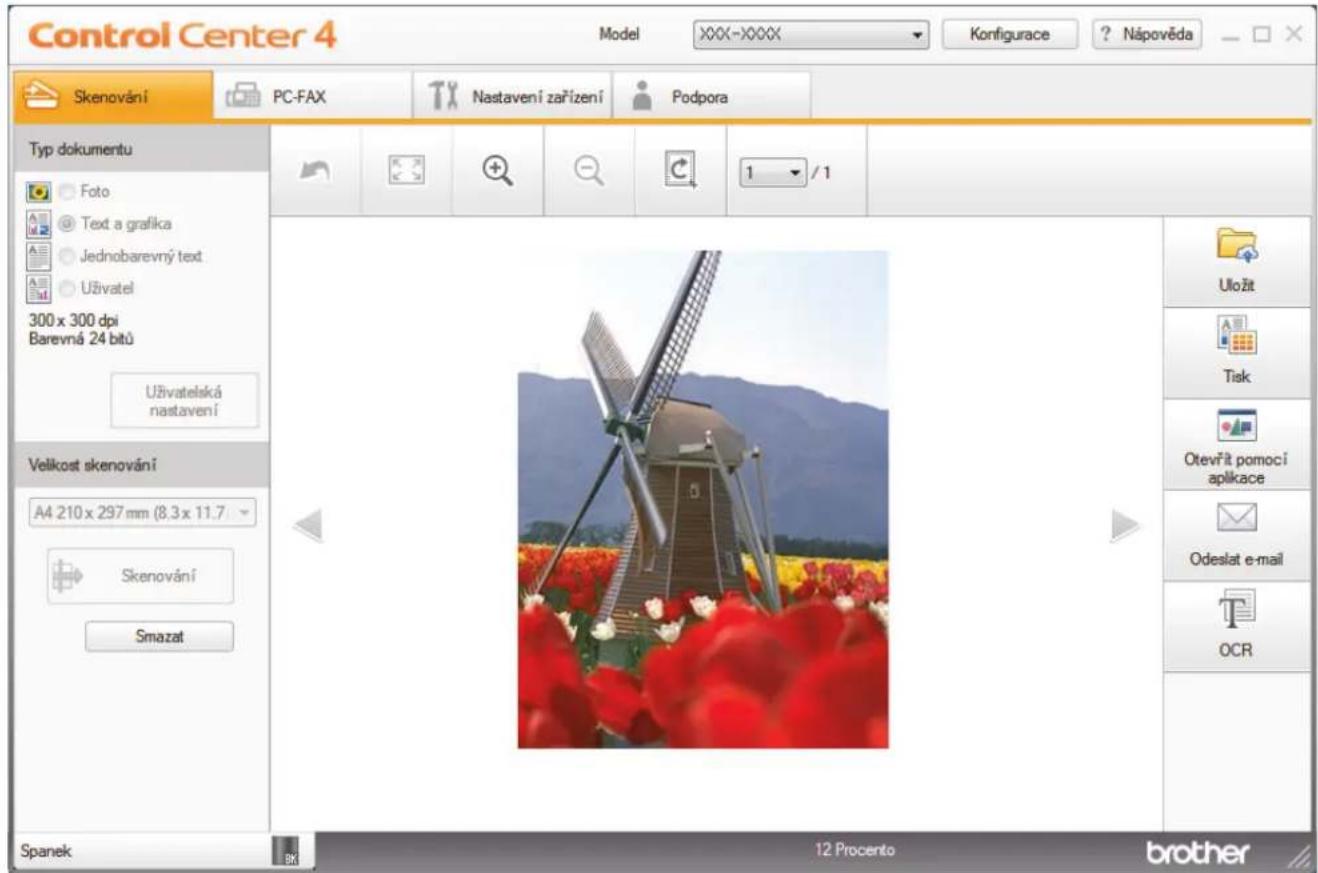Click the Smazat button
1318x873 pixels.
(x=159, y=635)
